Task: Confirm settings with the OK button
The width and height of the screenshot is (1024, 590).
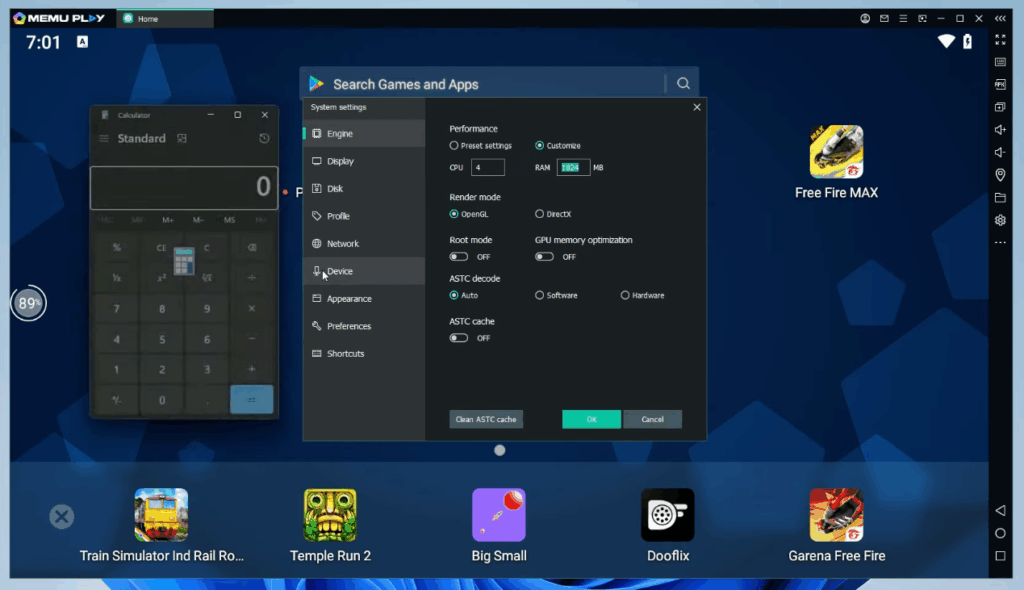Action: (x=591, y=419)
